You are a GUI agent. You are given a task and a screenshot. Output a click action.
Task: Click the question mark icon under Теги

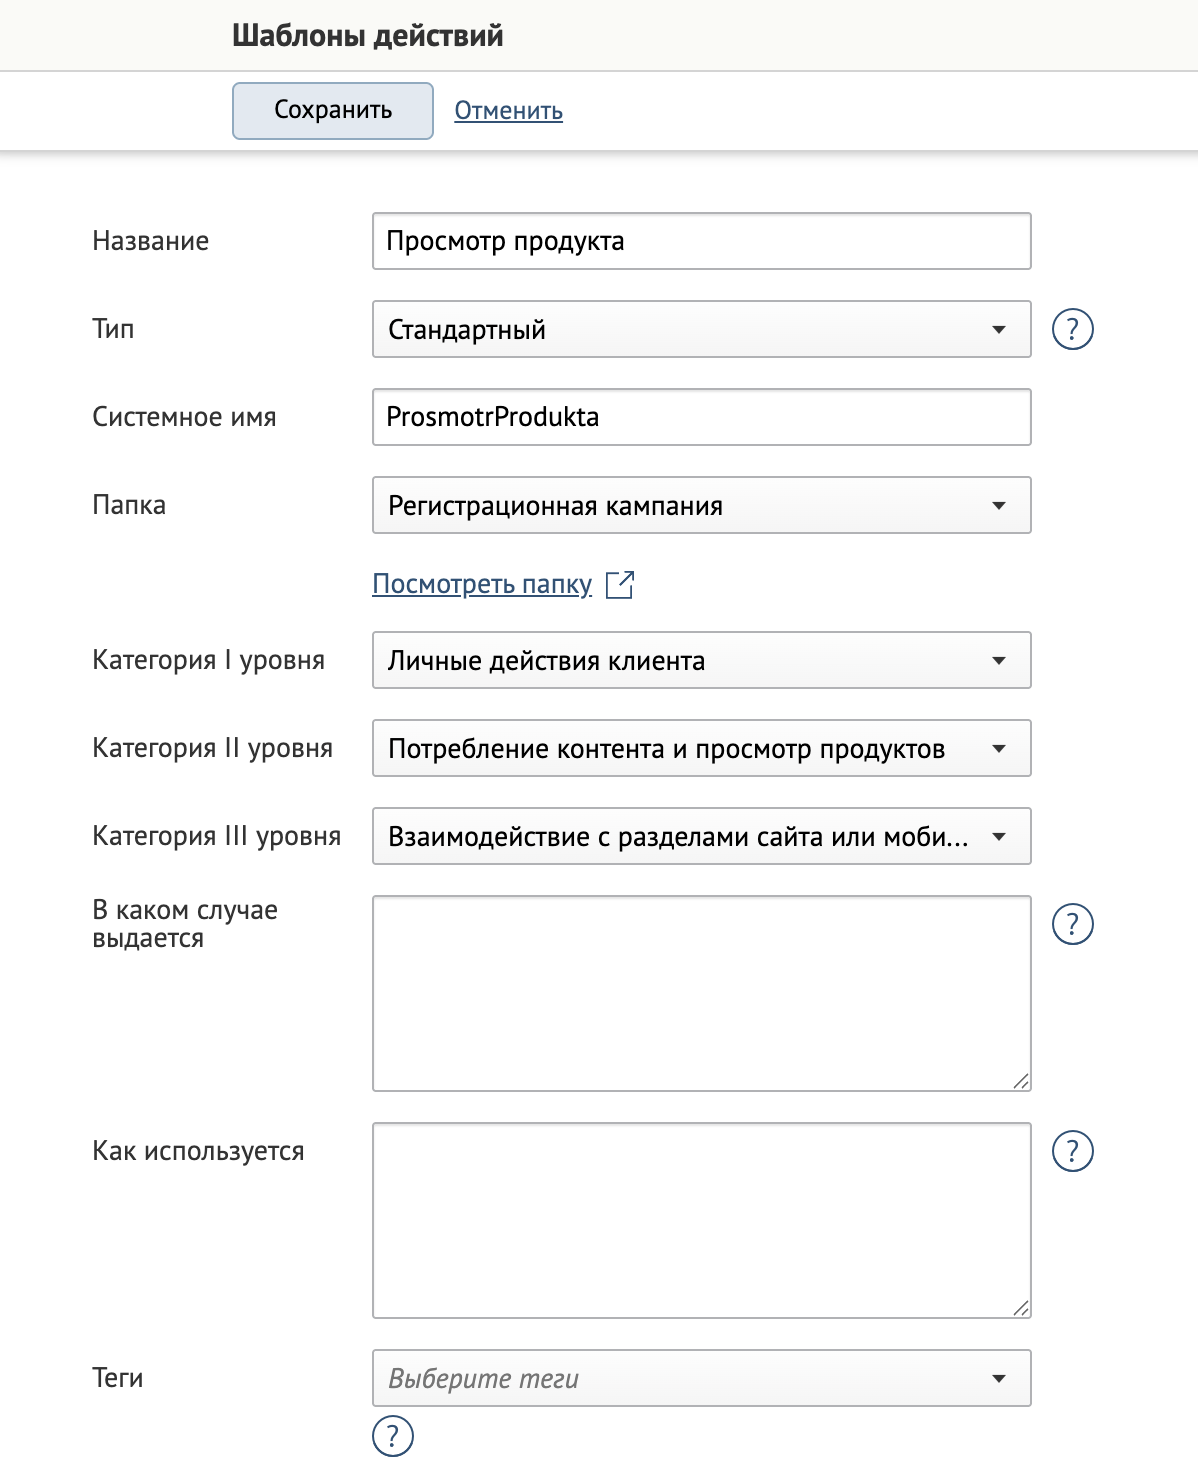point(392,1435)
